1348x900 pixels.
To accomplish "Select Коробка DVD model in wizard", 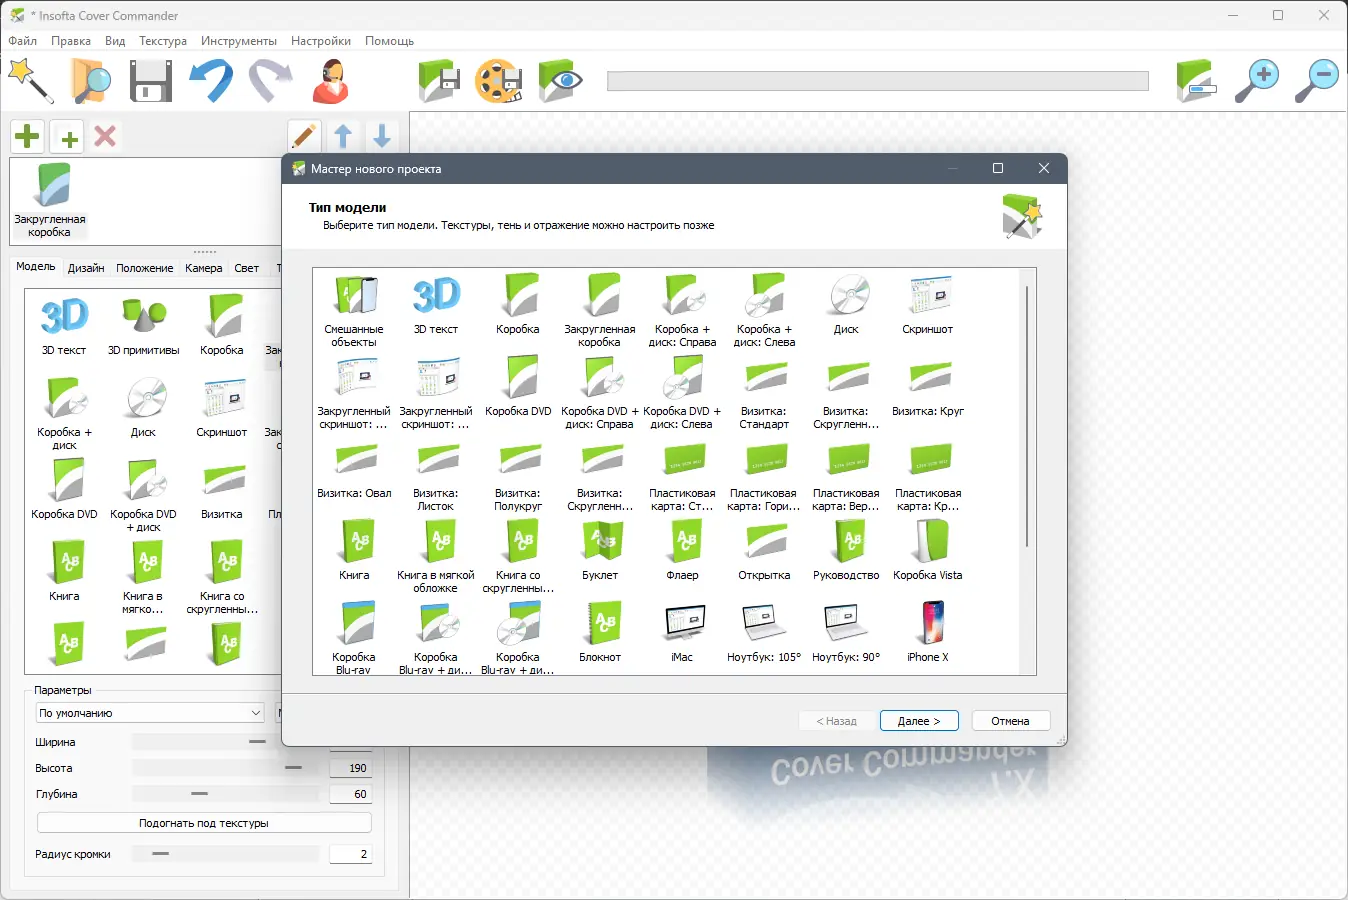I will click(x=518, y=386).
